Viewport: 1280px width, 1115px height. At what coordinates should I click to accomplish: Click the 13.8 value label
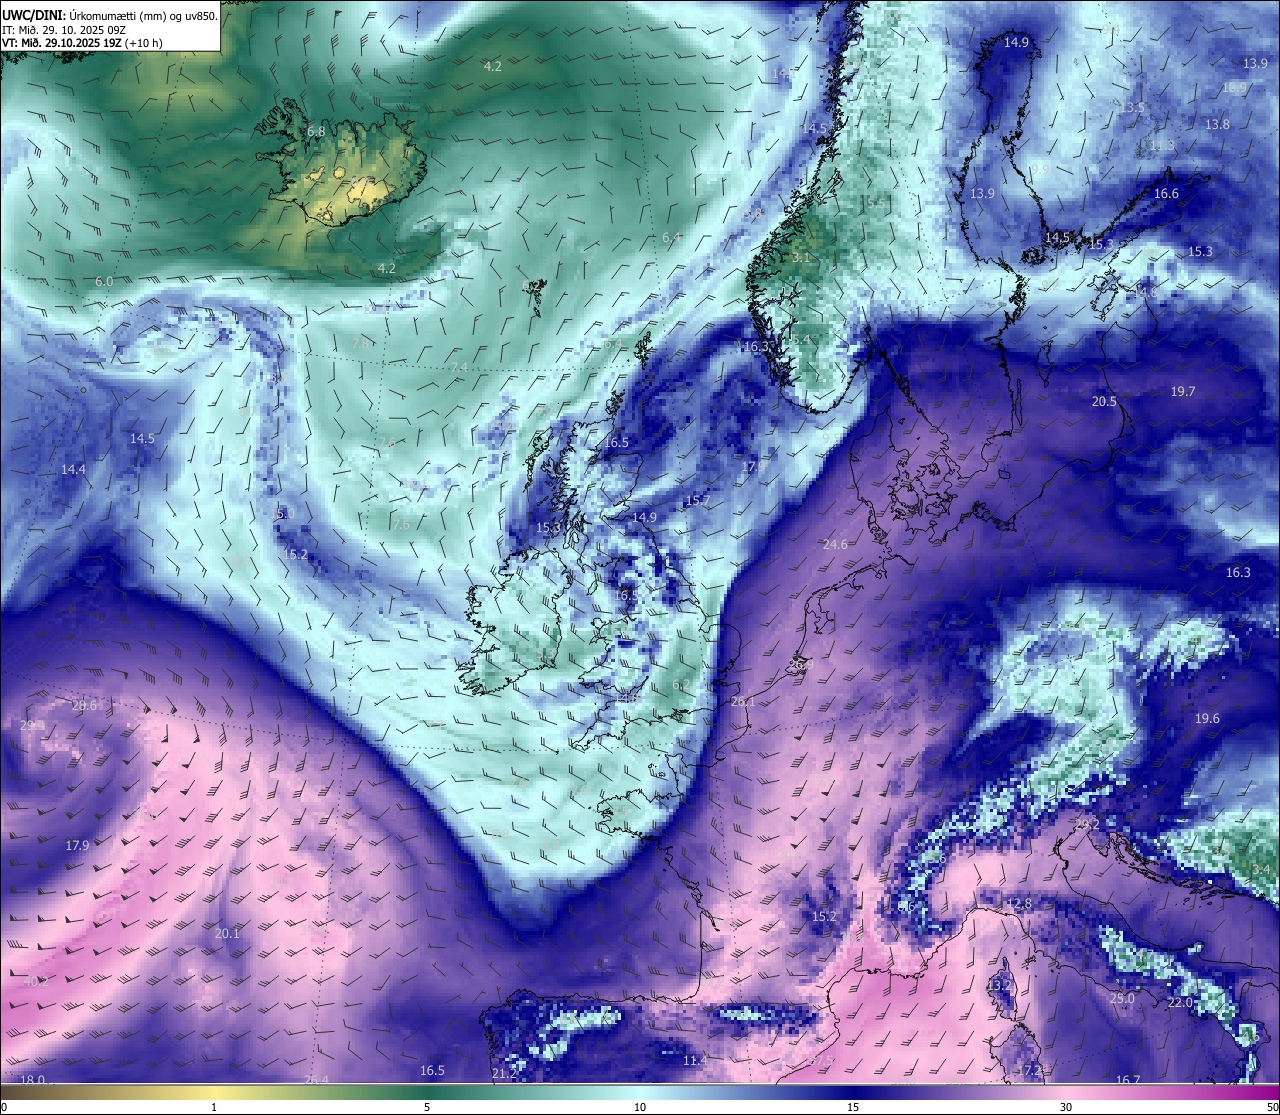click(1217, 125)
